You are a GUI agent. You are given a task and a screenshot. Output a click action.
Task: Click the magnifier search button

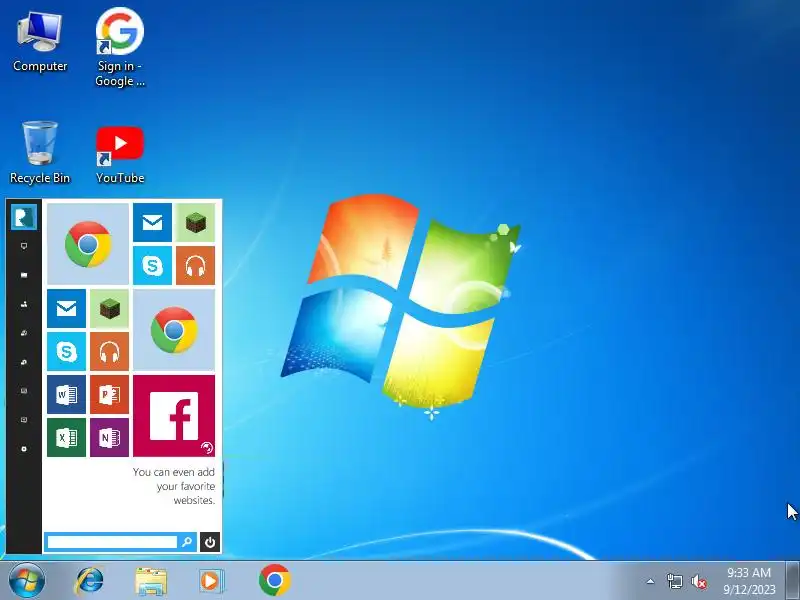pyautogui.click(x=187, y=542)
